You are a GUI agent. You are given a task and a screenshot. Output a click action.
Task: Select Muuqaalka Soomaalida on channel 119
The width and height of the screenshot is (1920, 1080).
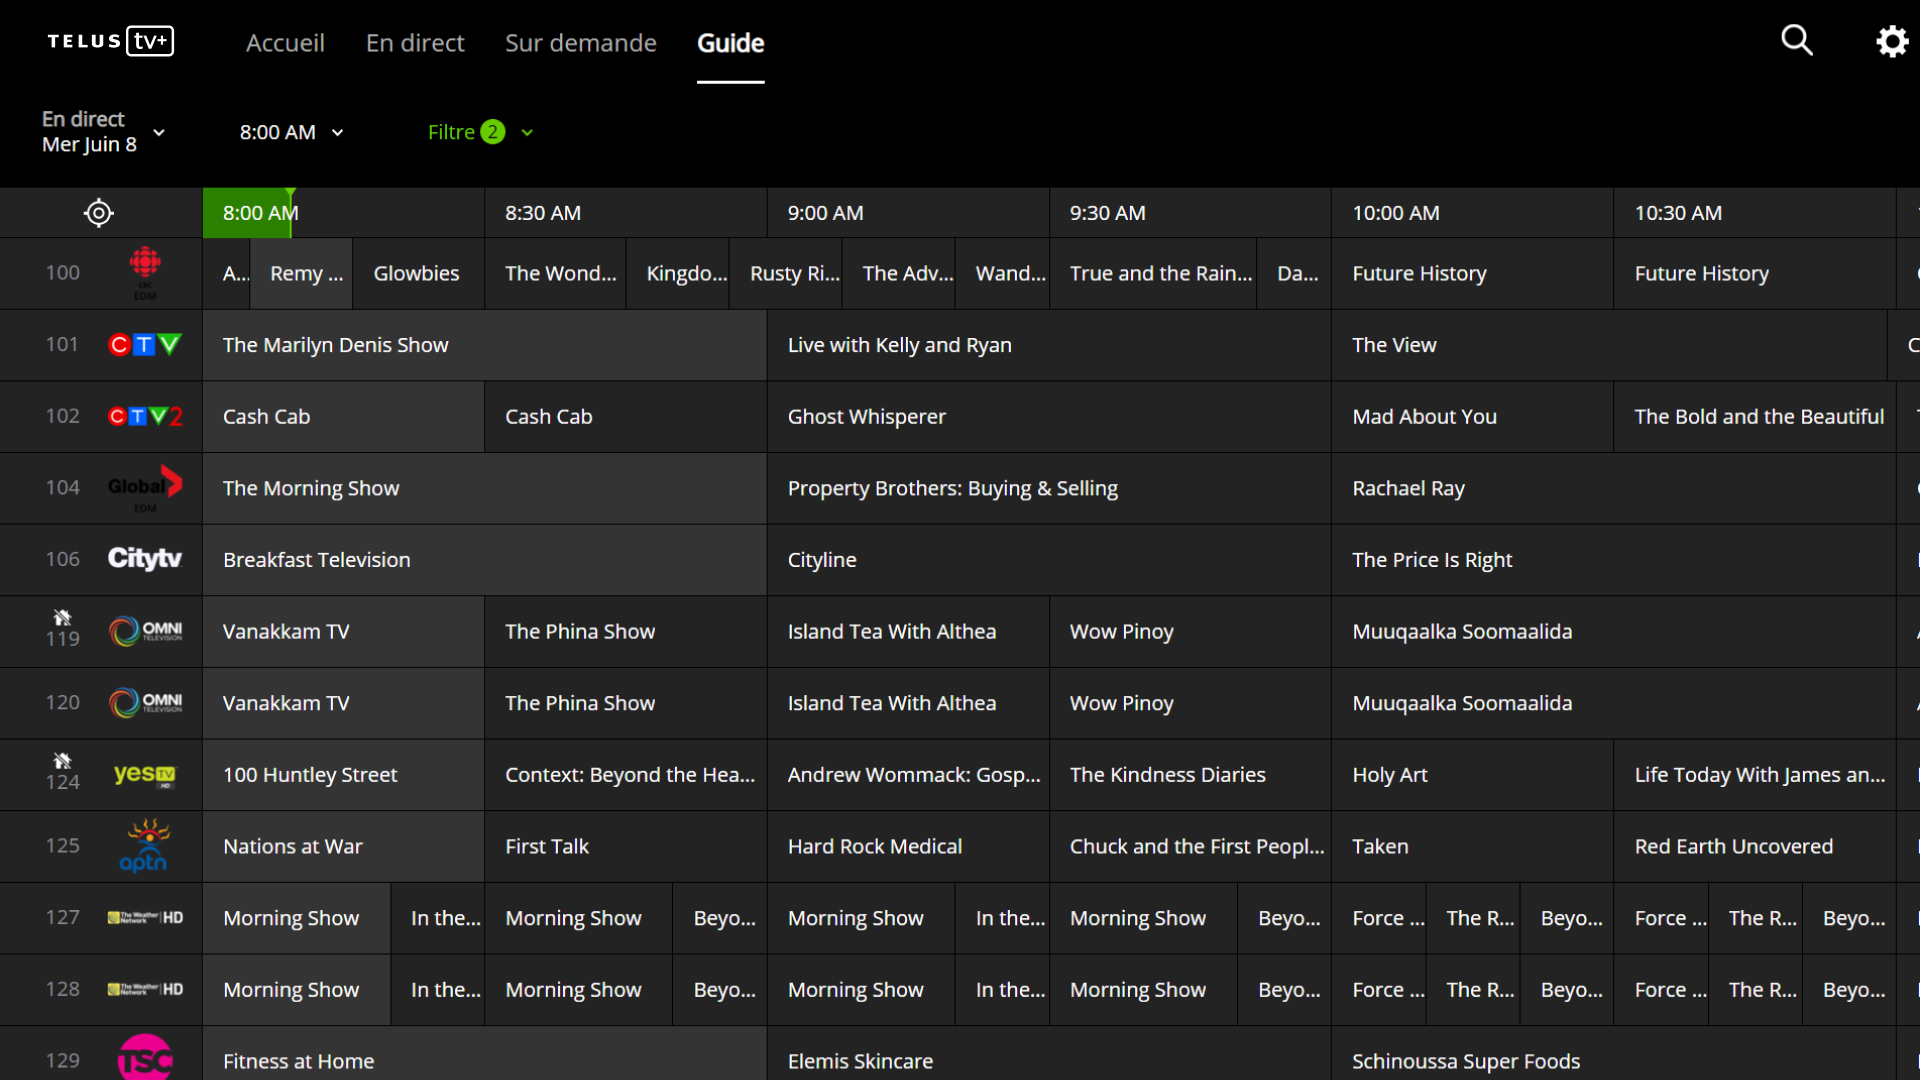click(1614, 632)
